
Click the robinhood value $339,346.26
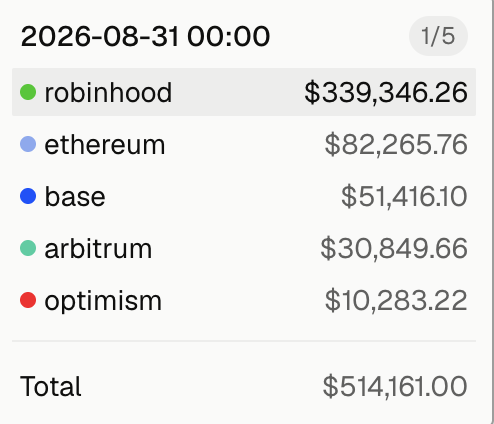[x=386, y=93]
